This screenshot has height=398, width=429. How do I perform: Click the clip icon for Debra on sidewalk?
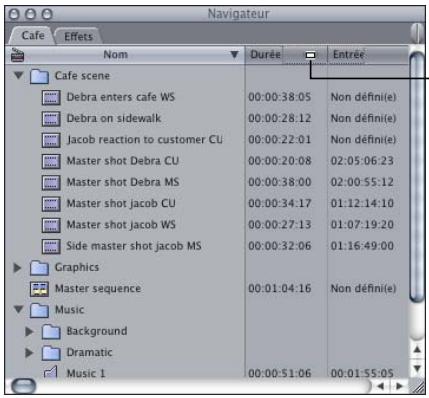51,119
